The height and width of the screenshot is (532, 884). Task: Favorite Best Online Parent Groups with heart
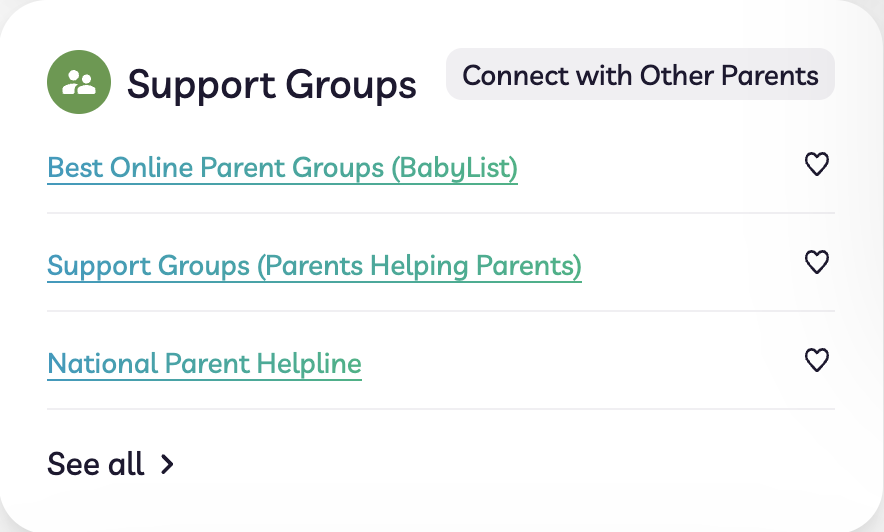coord(816,164)
